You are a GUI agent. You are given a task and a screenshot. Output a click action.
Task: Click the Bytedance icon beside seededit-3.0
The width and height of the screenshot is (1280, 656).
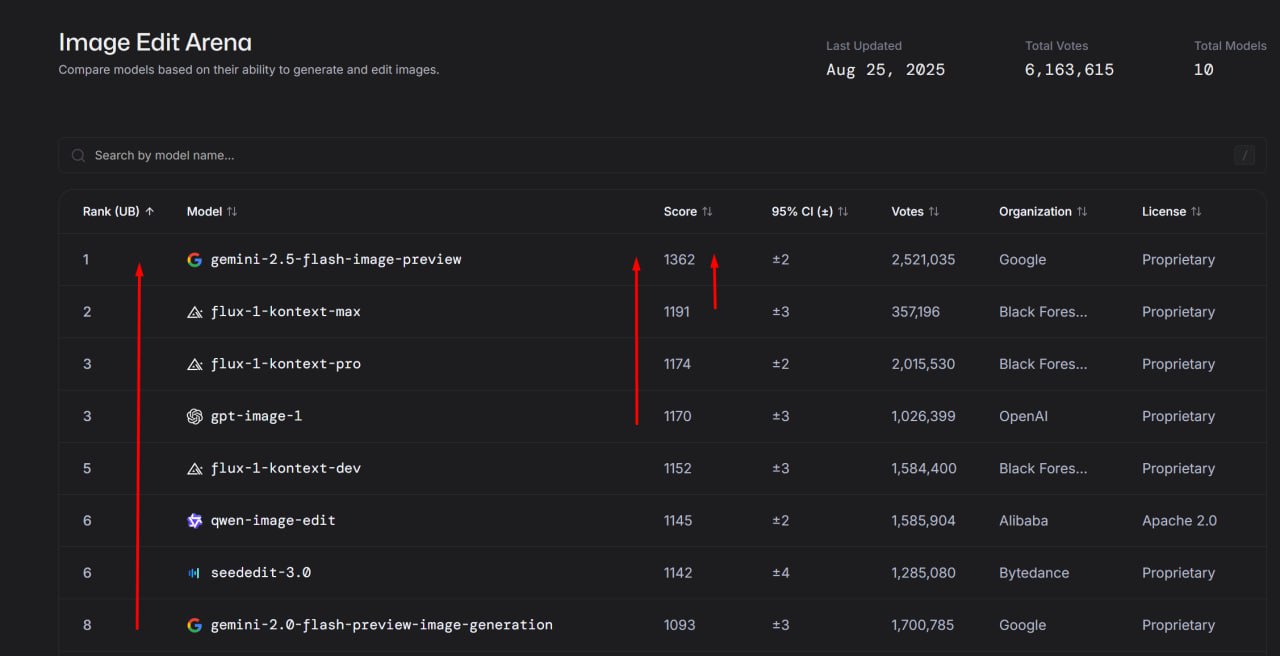pos(195,573)
